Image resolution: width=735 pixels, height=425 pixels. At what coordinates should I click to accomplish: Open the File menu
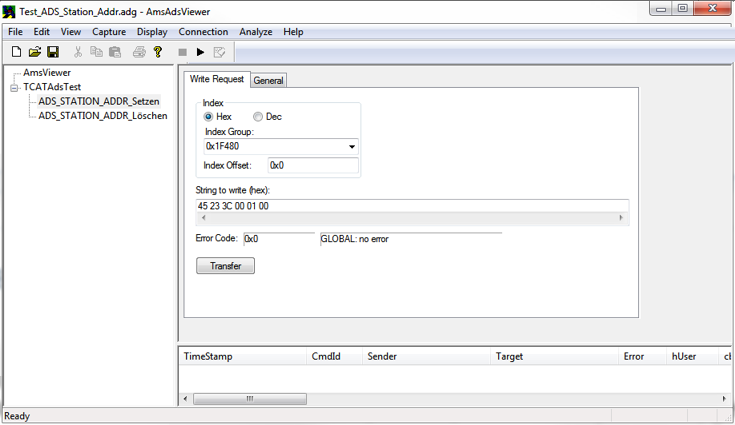tap(15, 32)
